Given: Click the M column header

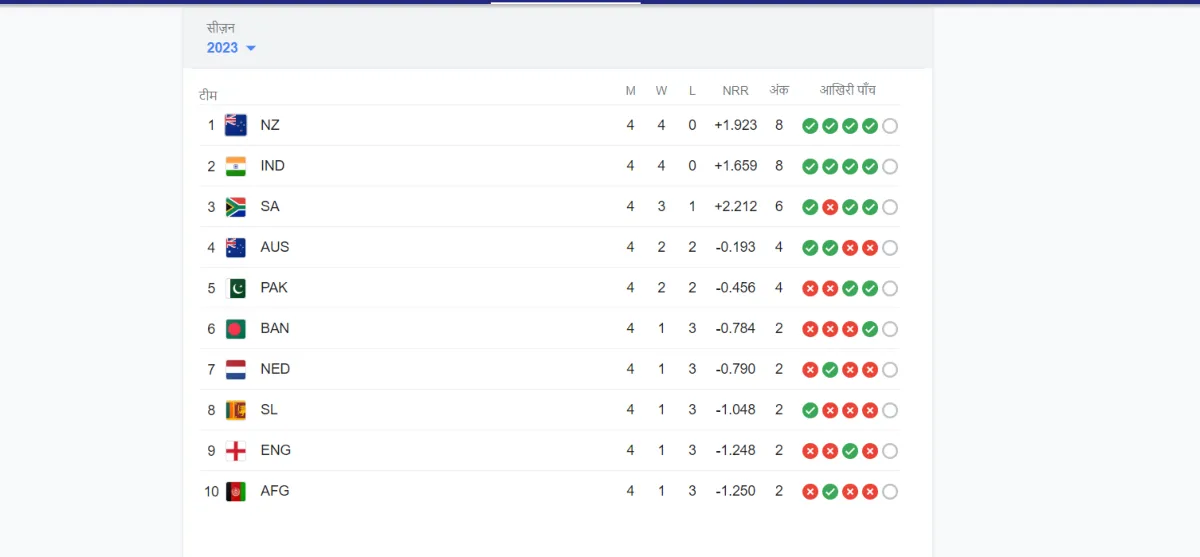Looking at the screenshot, I should [x=630, y=91].
